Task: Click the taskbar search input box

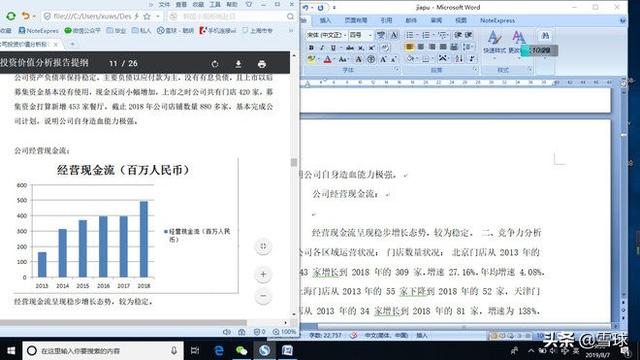Action: 102,351
